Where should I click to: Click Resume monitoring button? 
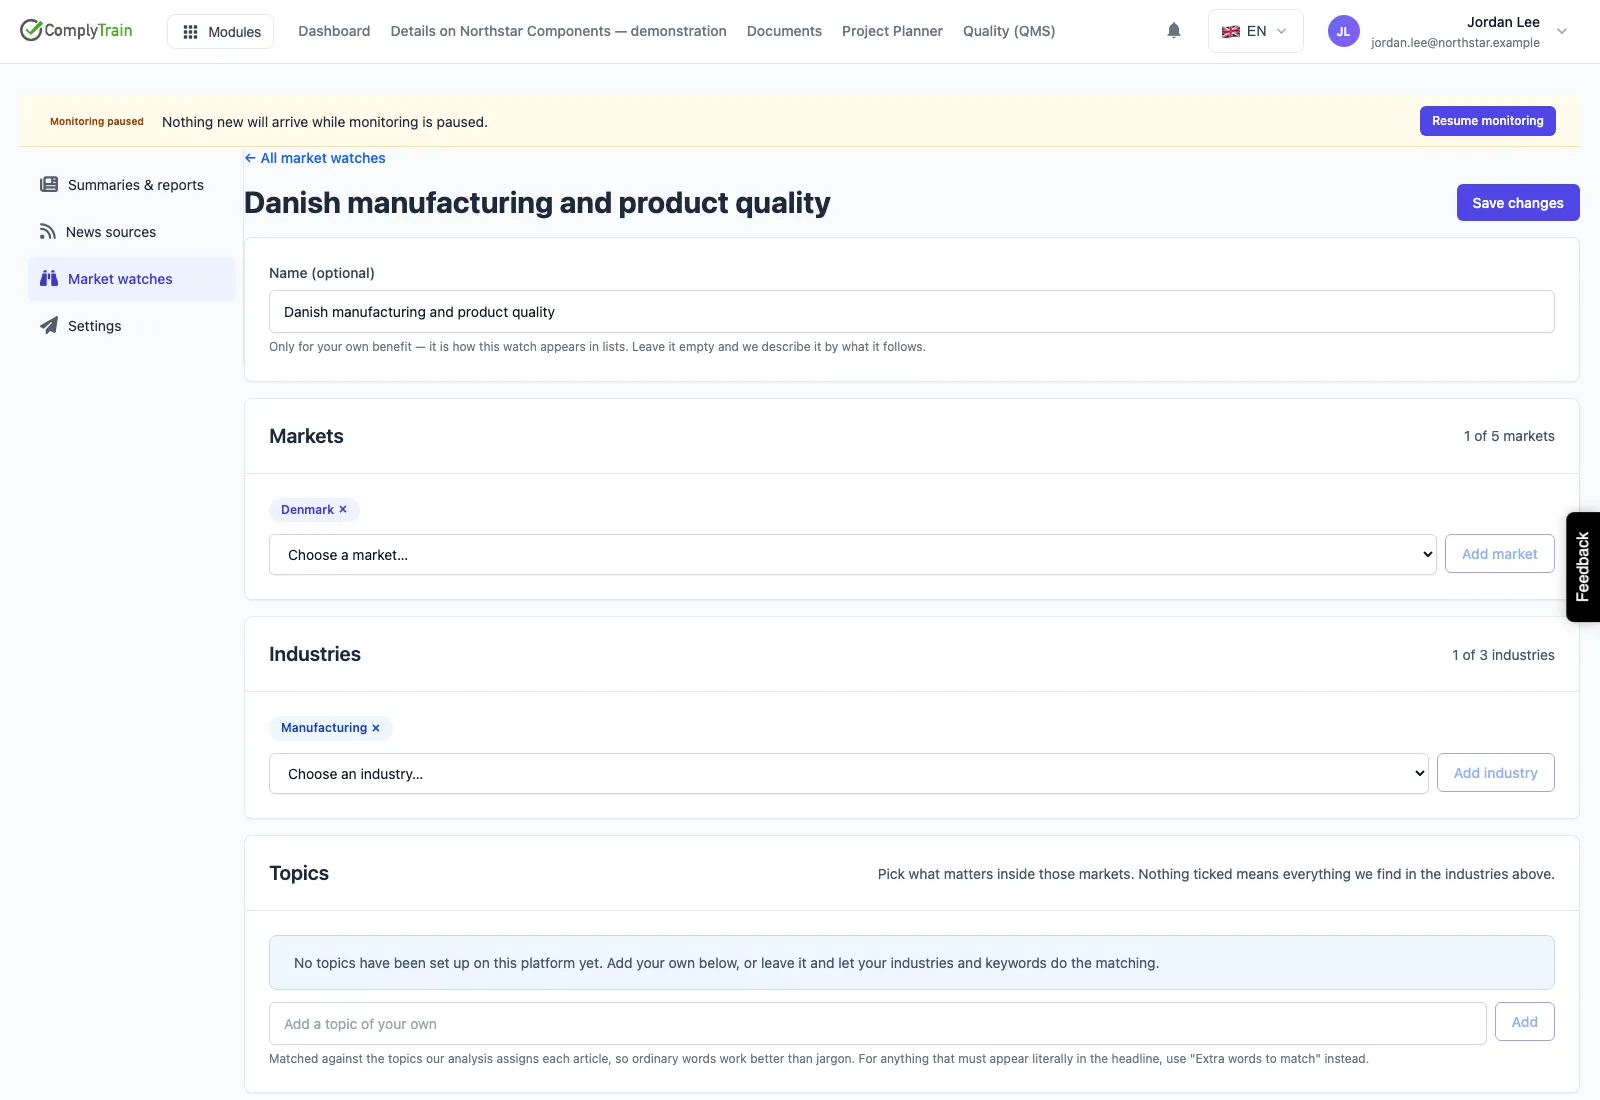[x=1487, y=121]
